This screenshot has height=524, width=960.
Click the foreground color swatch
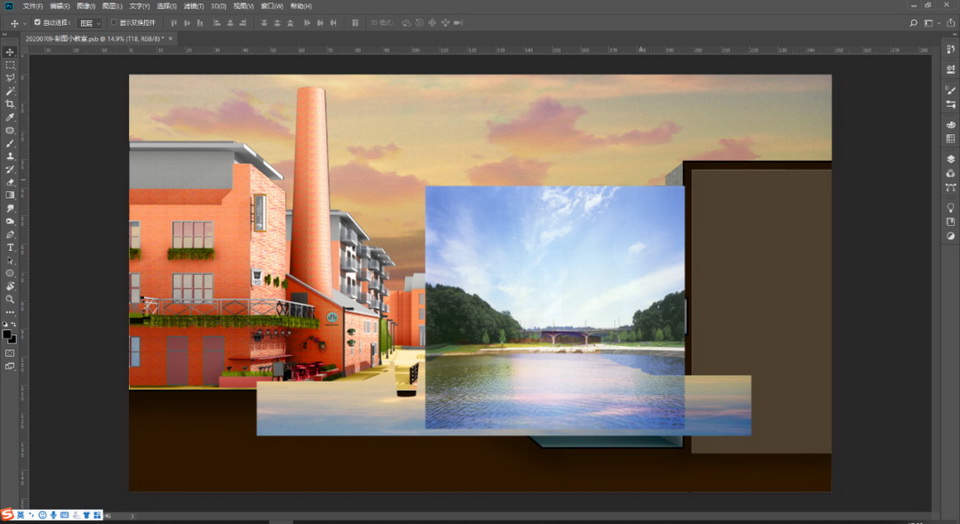click(8, 334)
